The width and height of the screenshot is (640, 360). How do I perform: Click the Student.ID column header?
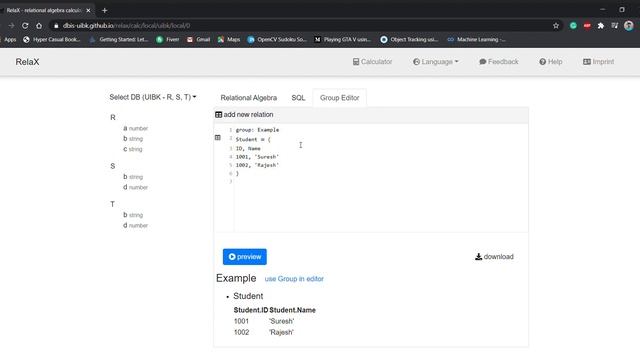click(251, 310)
